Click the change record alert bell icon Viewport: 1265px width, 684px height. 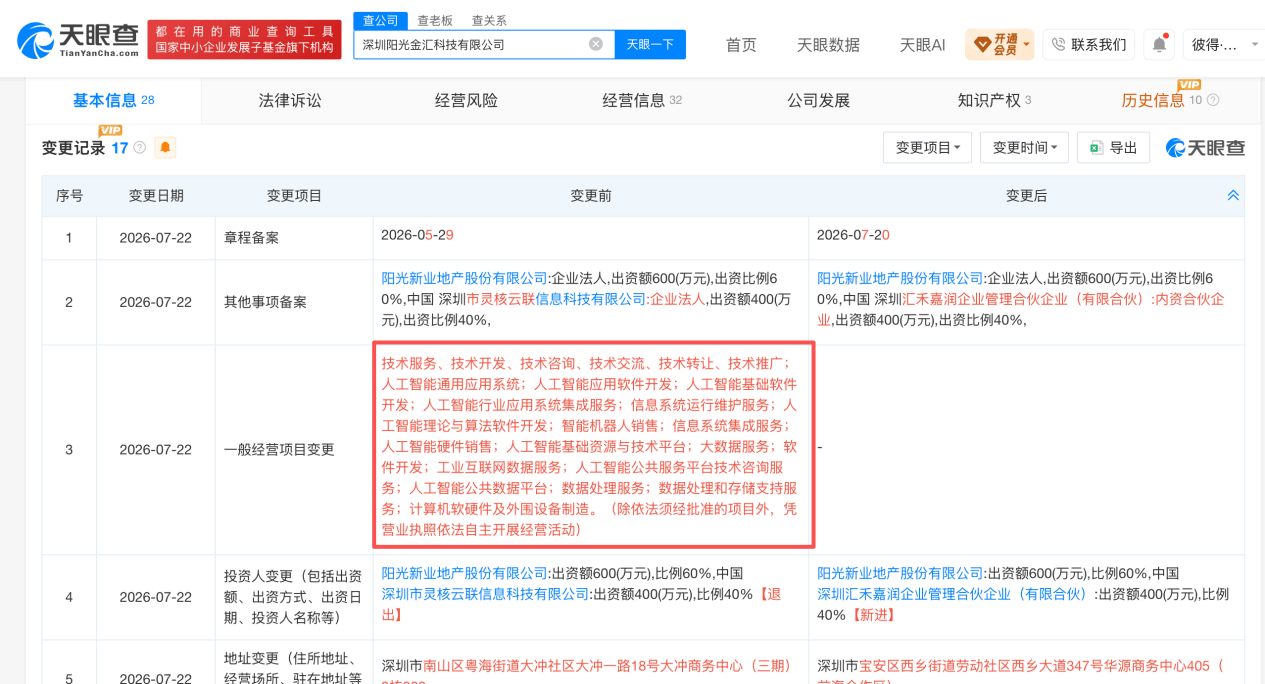tap(165, 148)
